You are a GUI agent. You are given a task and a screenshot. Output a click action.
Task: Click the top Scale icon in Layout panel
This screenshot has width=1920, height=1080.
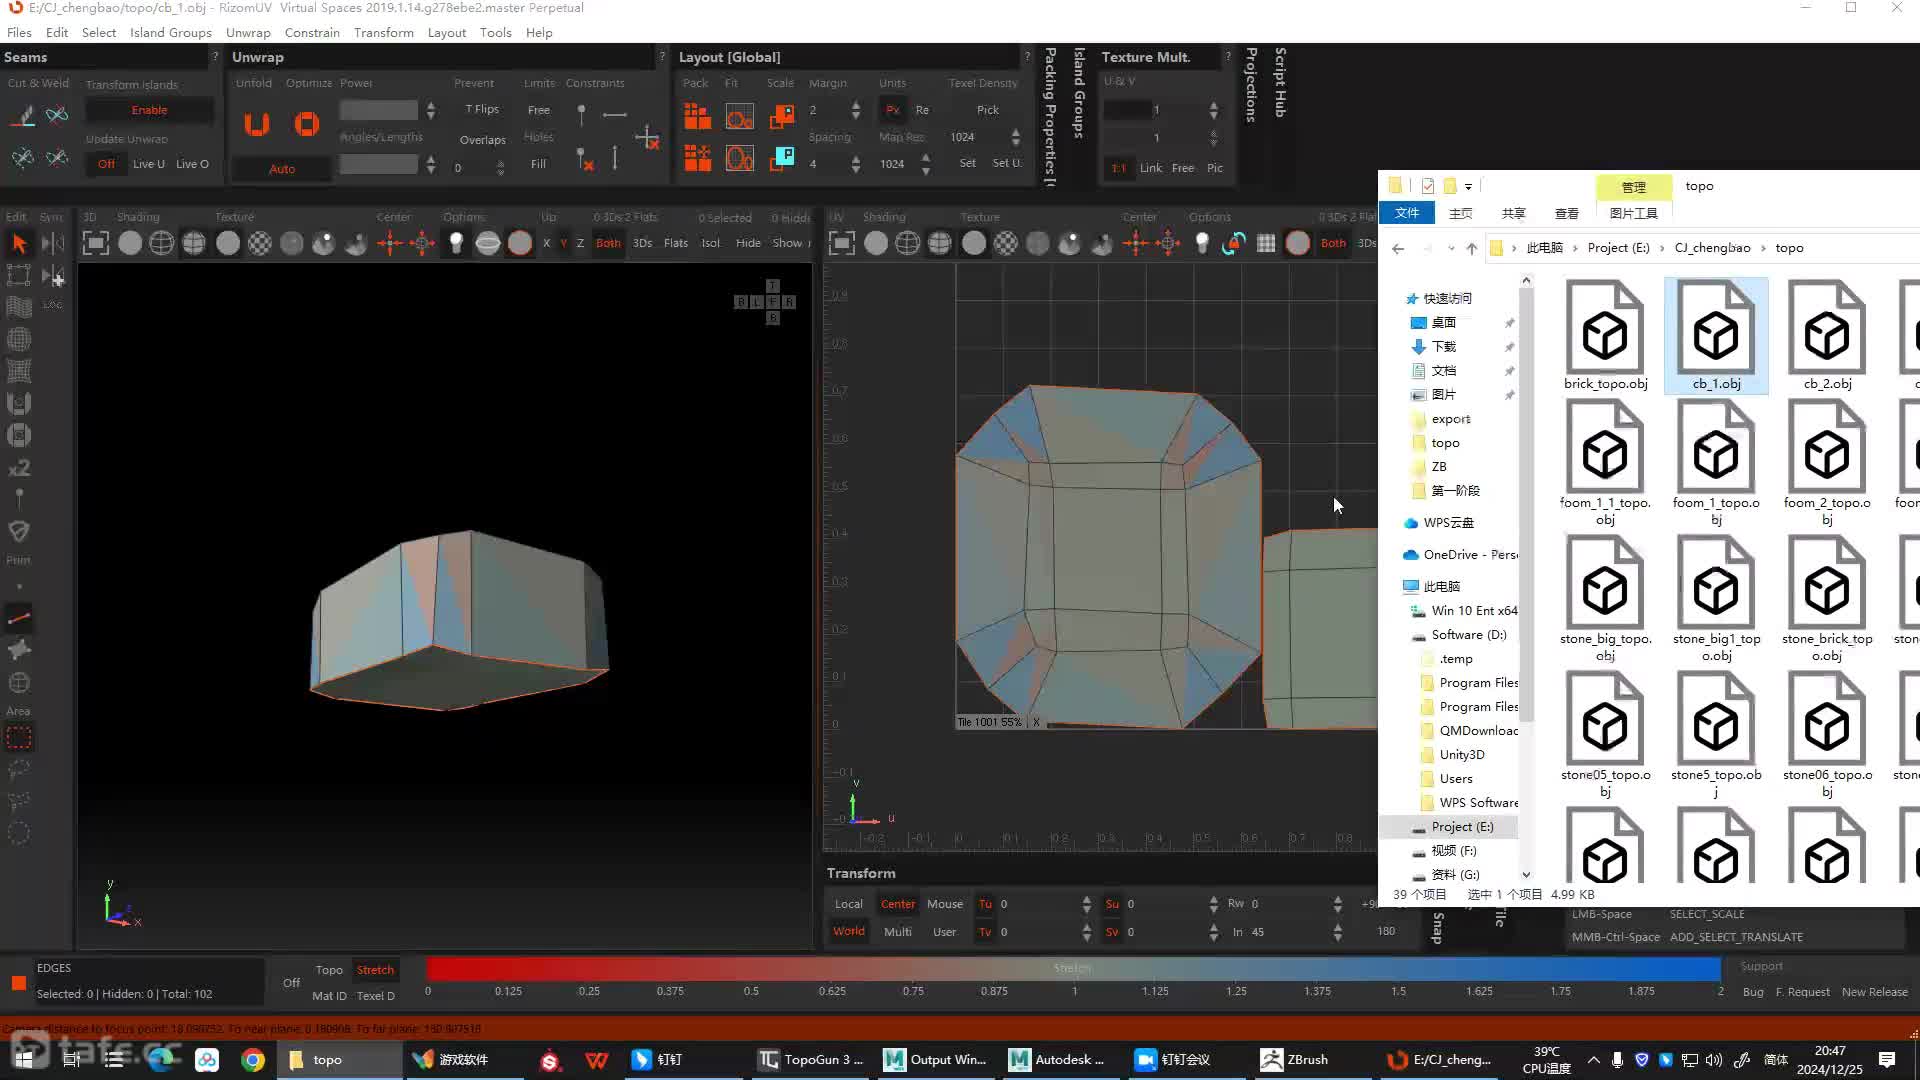tap(781, 117)
